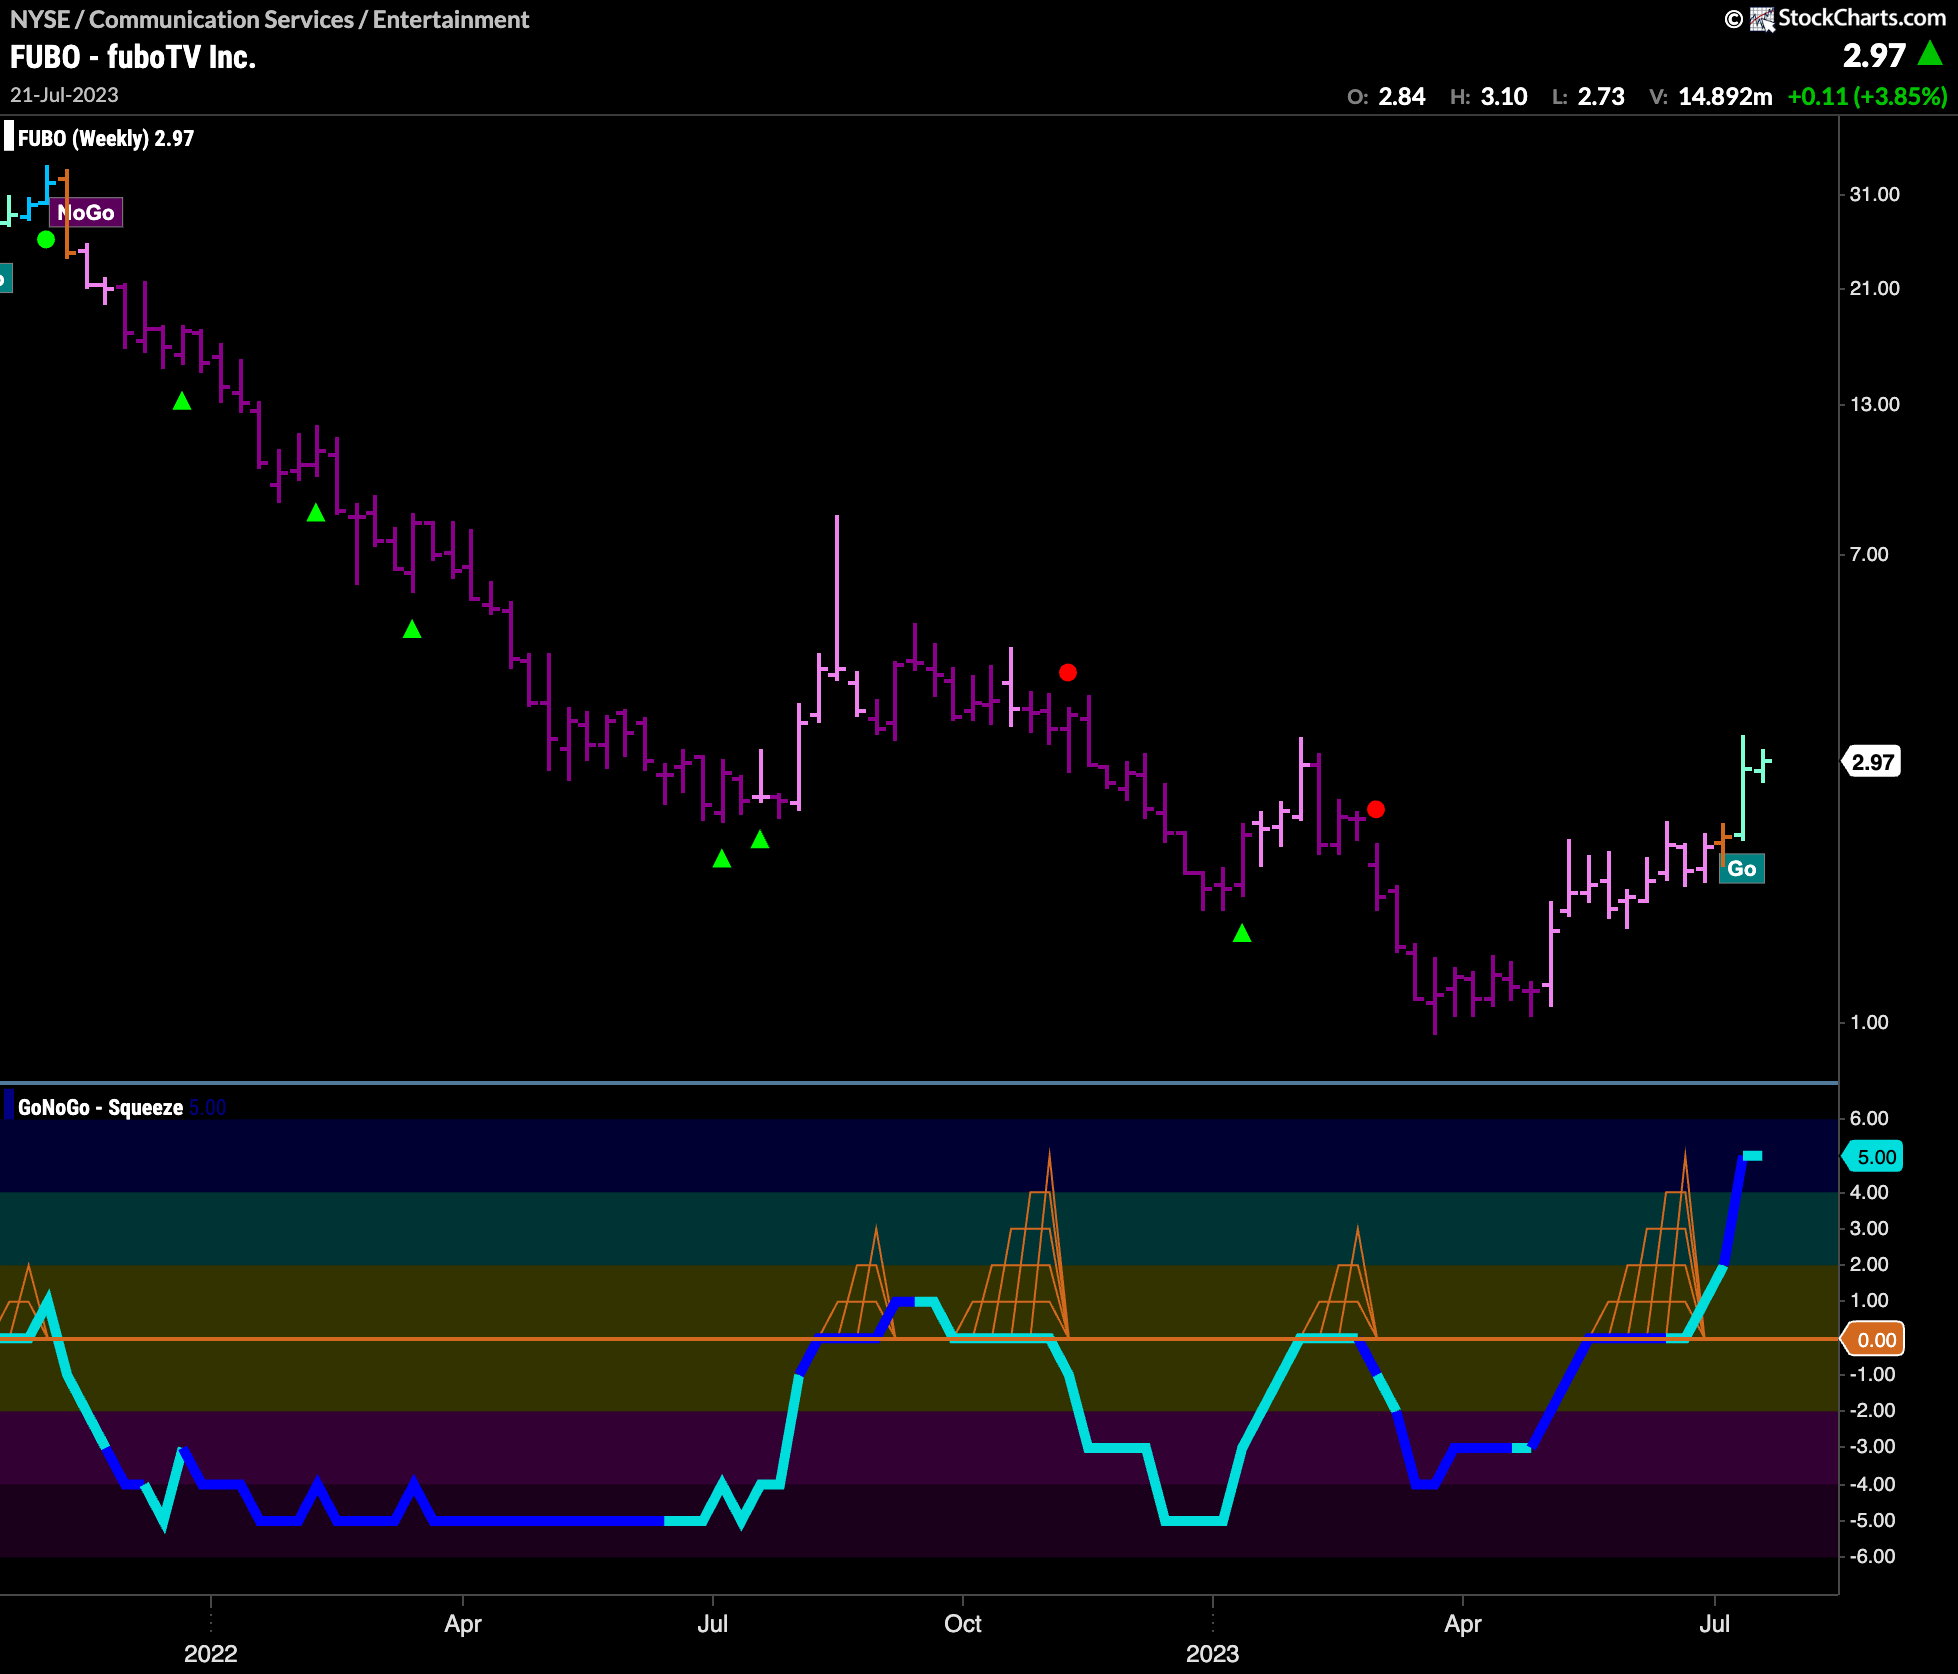Screen dimensions: 1958x1674
Task: Click the green triangle near the 13.00 level
Action: (x=182, y=401)
